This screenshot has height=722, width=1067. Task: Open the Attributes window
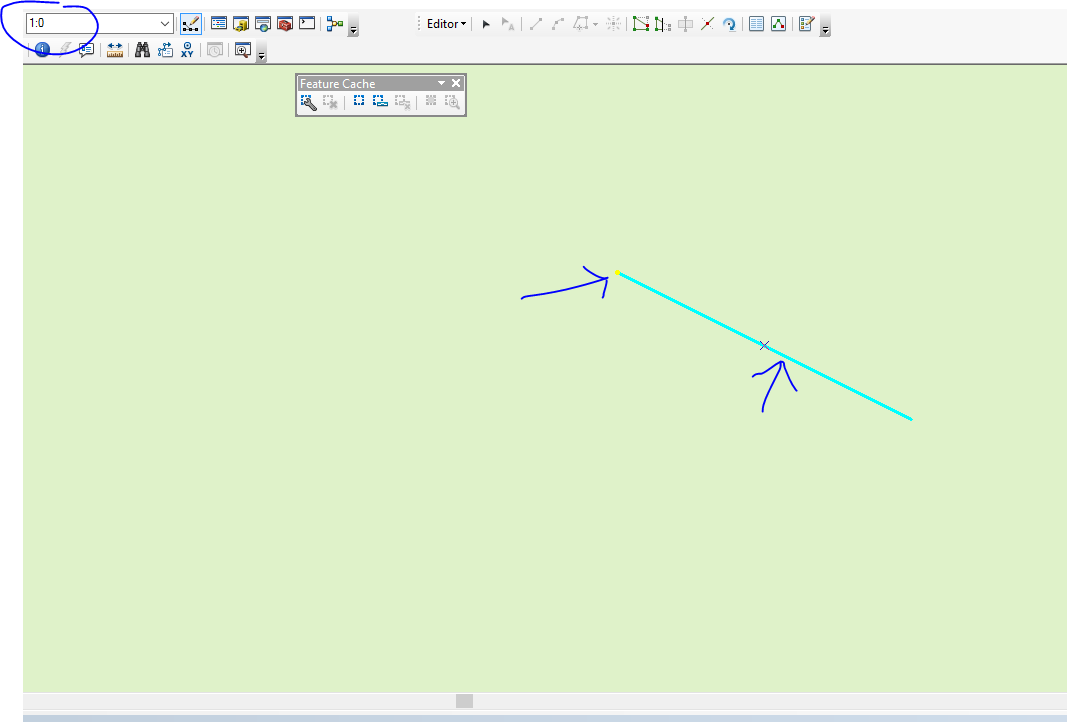tap(756, 24)
